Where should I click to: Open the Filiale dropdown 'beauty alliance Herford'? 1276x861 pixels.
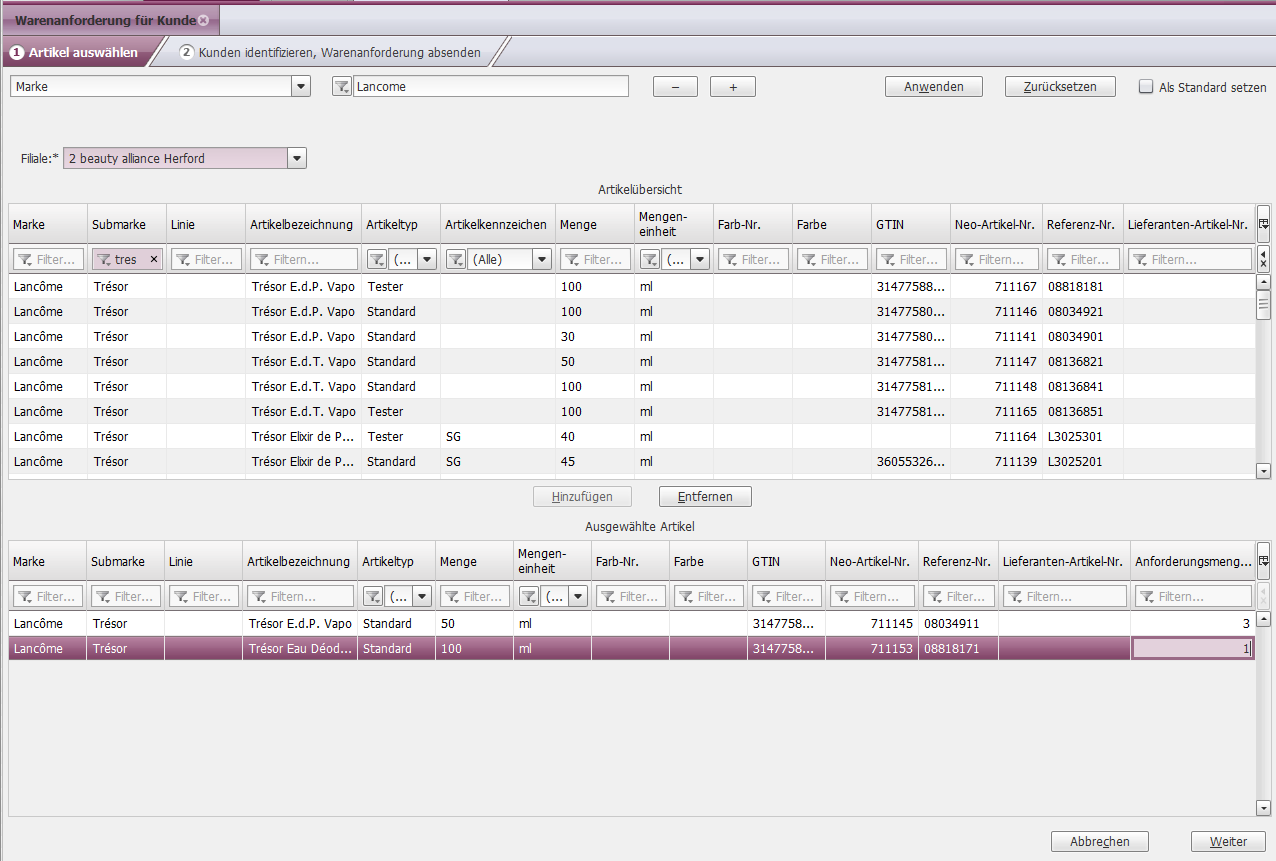pos(296,158)
